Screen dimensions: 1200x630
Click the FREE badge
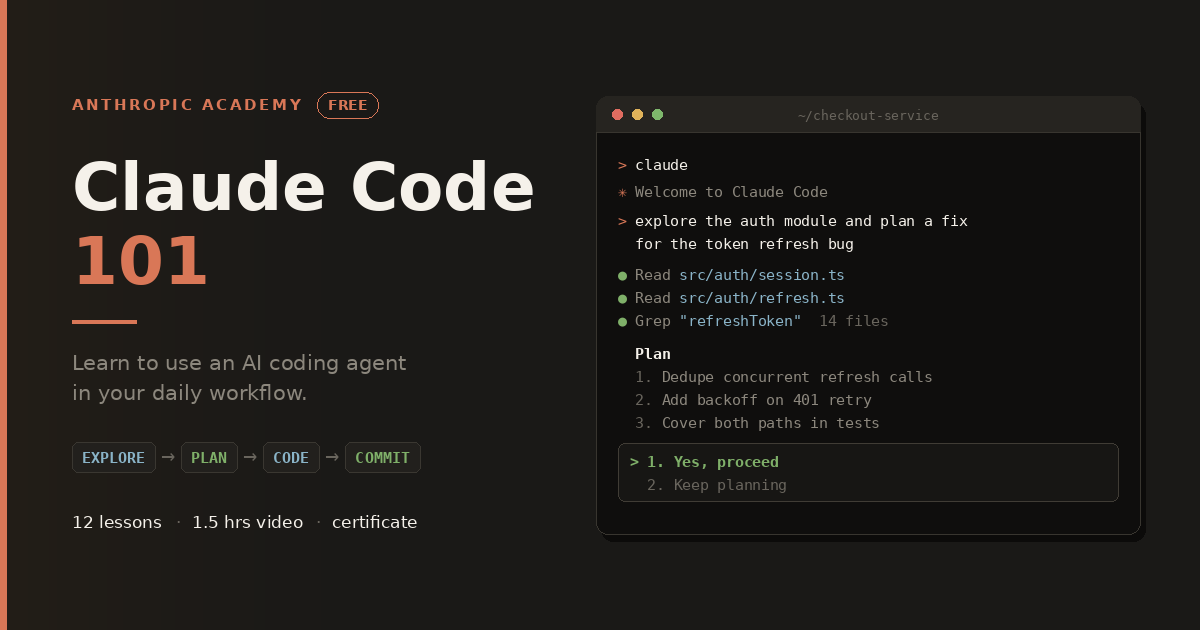(x=348, y=105)
